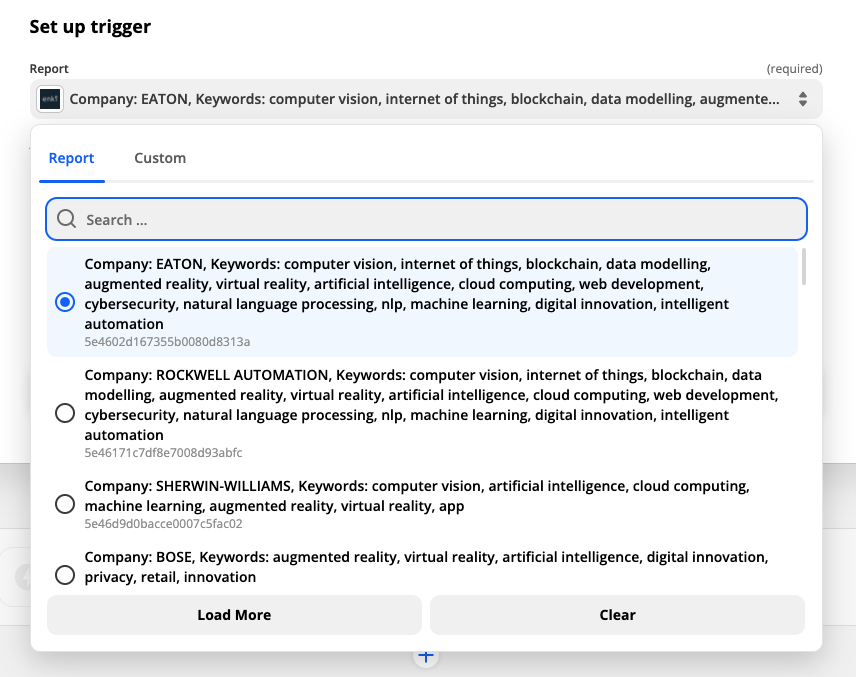Screen dimensions: 856x677
Task: Pick the BOSE report radio button
Action: point(65,575)
